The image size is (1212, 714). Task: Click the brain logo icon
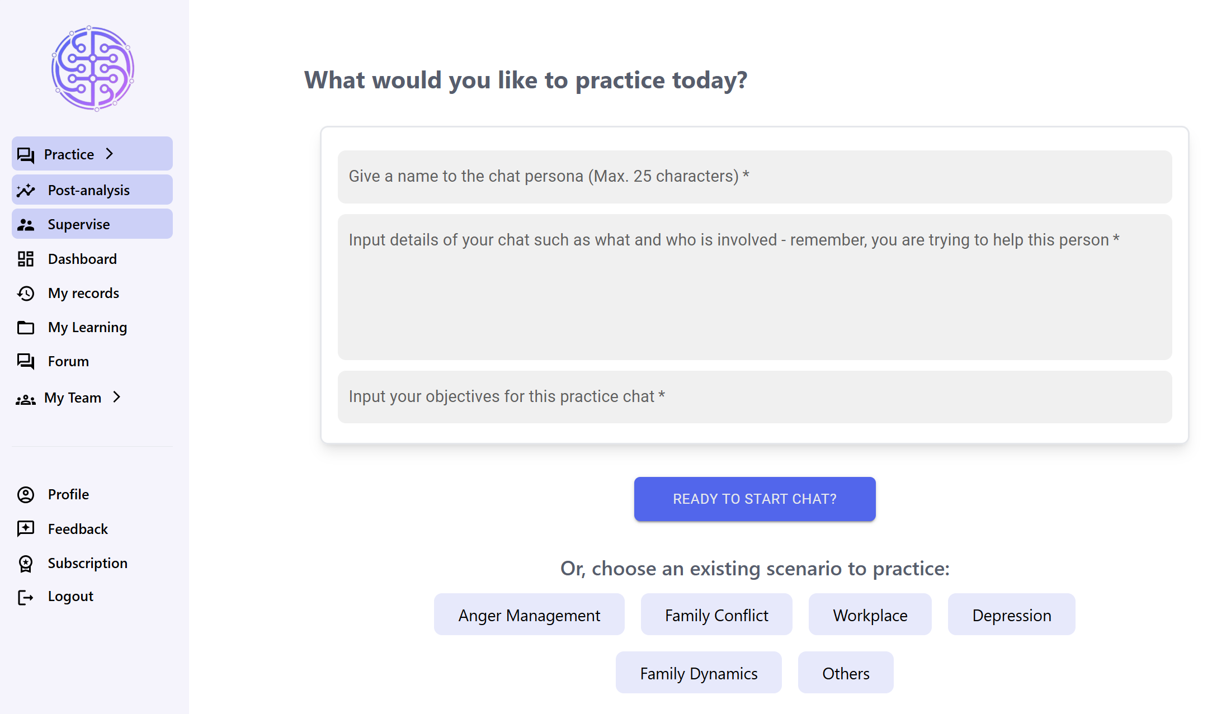coord(93,68)
